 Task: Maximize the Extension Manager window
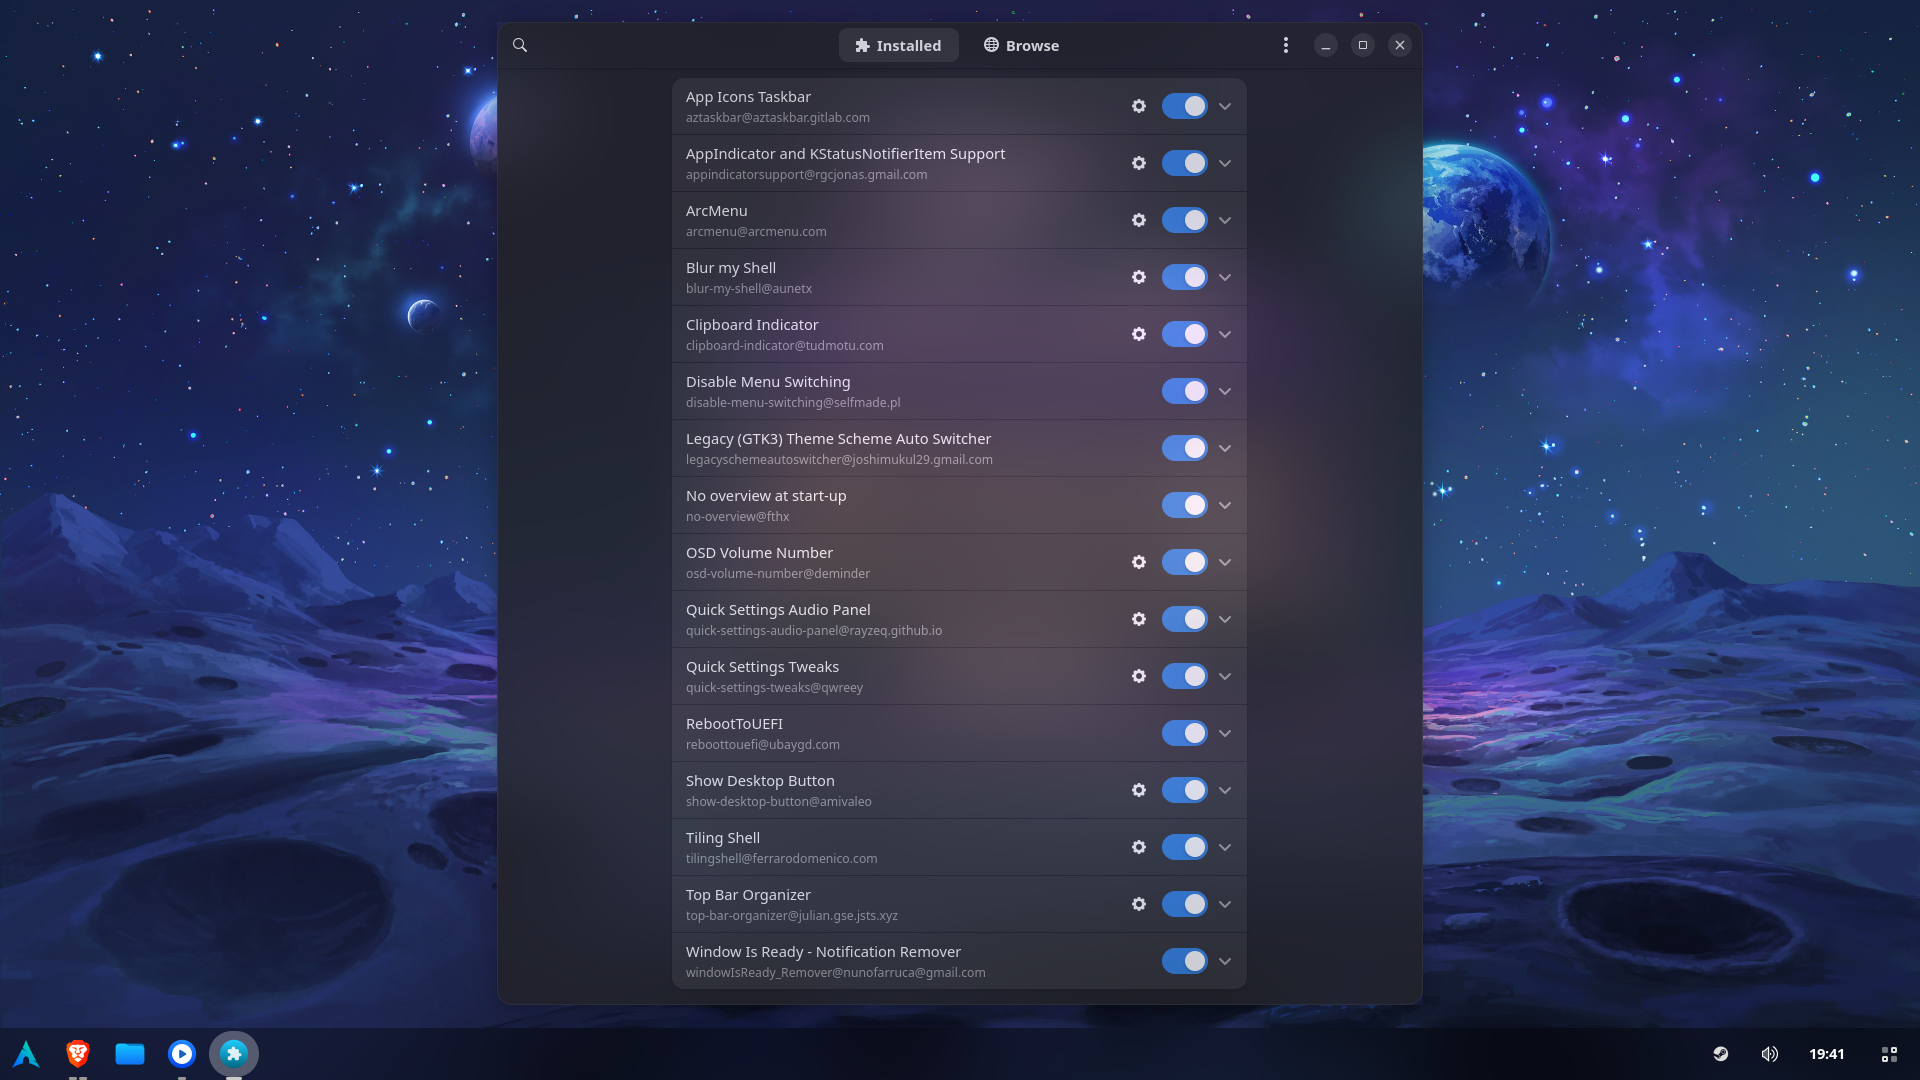[x=1363, y=45]
